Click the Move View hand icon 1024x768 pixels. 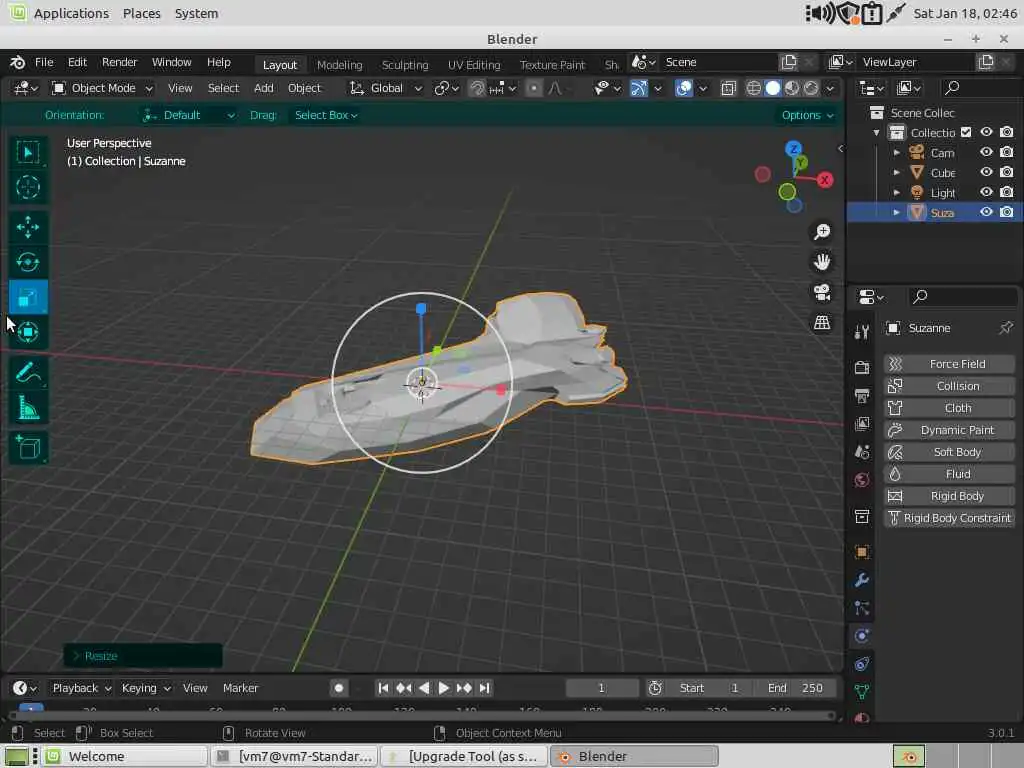(822, 262)
